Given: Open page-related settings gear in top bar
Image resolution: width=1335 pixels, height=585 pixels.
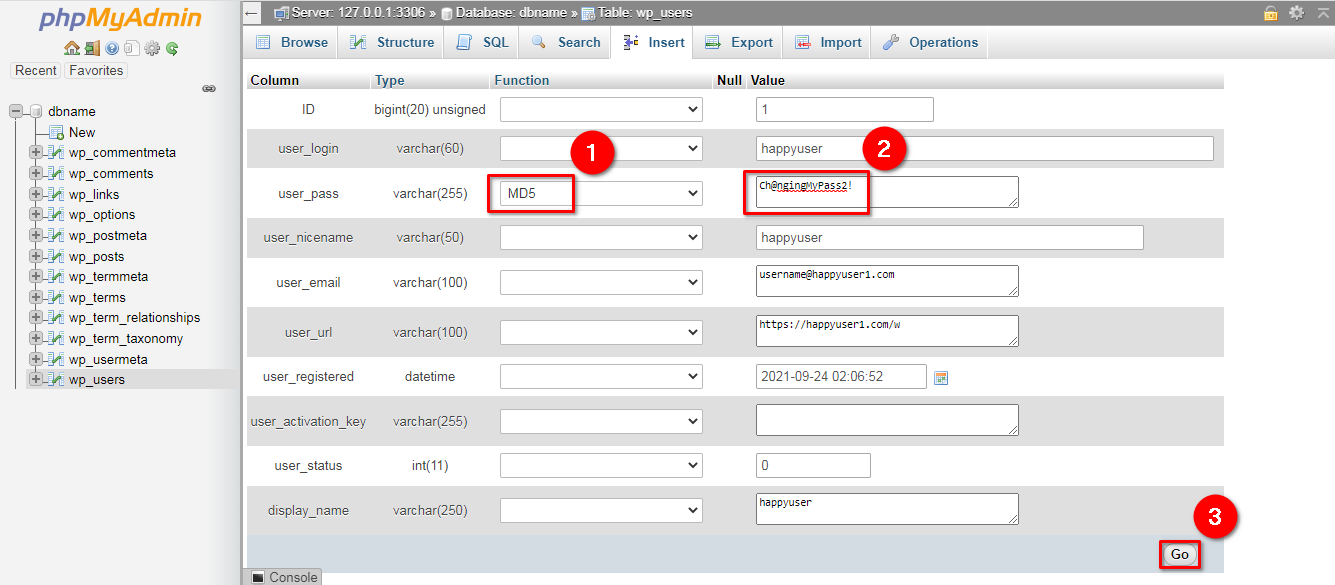Looking at the screenshot, I should tap(1296, 13).
